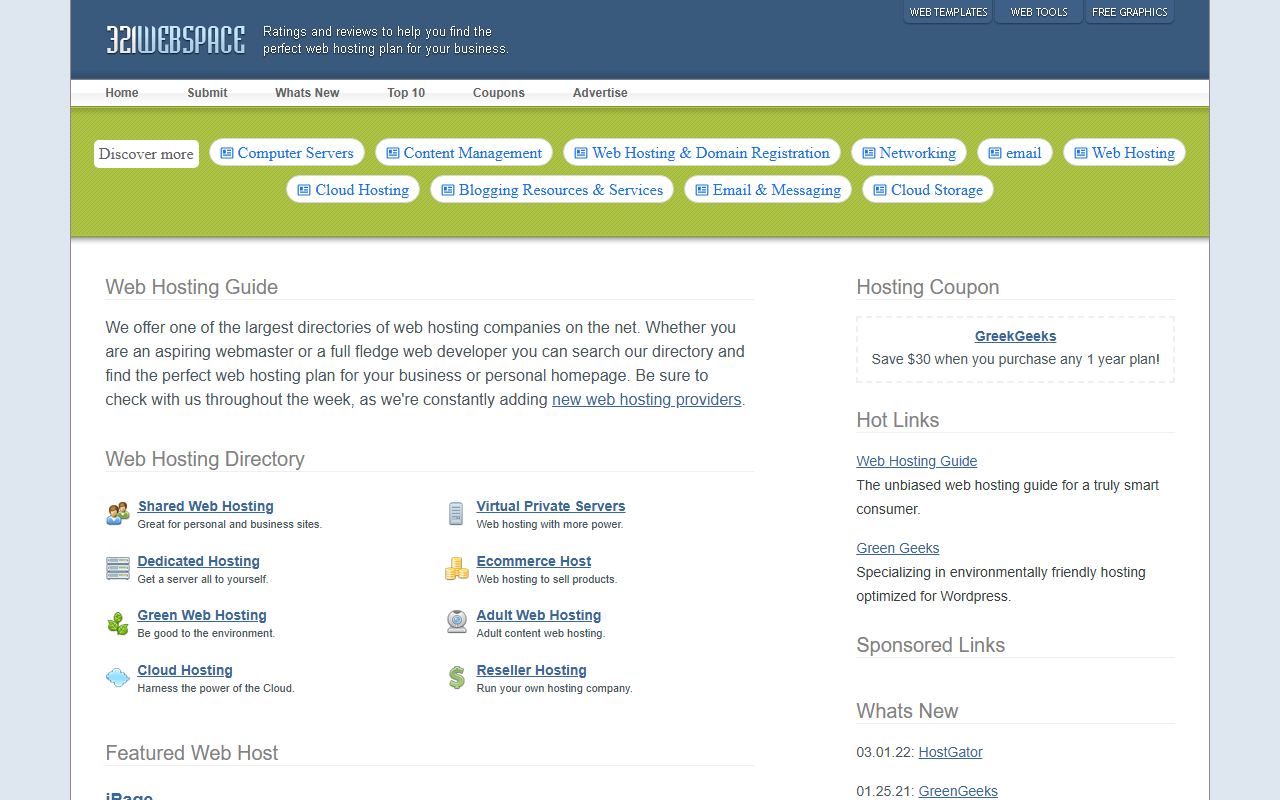This screenshot has width=1280, height=800.
Task: Open the Free Graphics top tab
Action: (x=1129, y=12)
